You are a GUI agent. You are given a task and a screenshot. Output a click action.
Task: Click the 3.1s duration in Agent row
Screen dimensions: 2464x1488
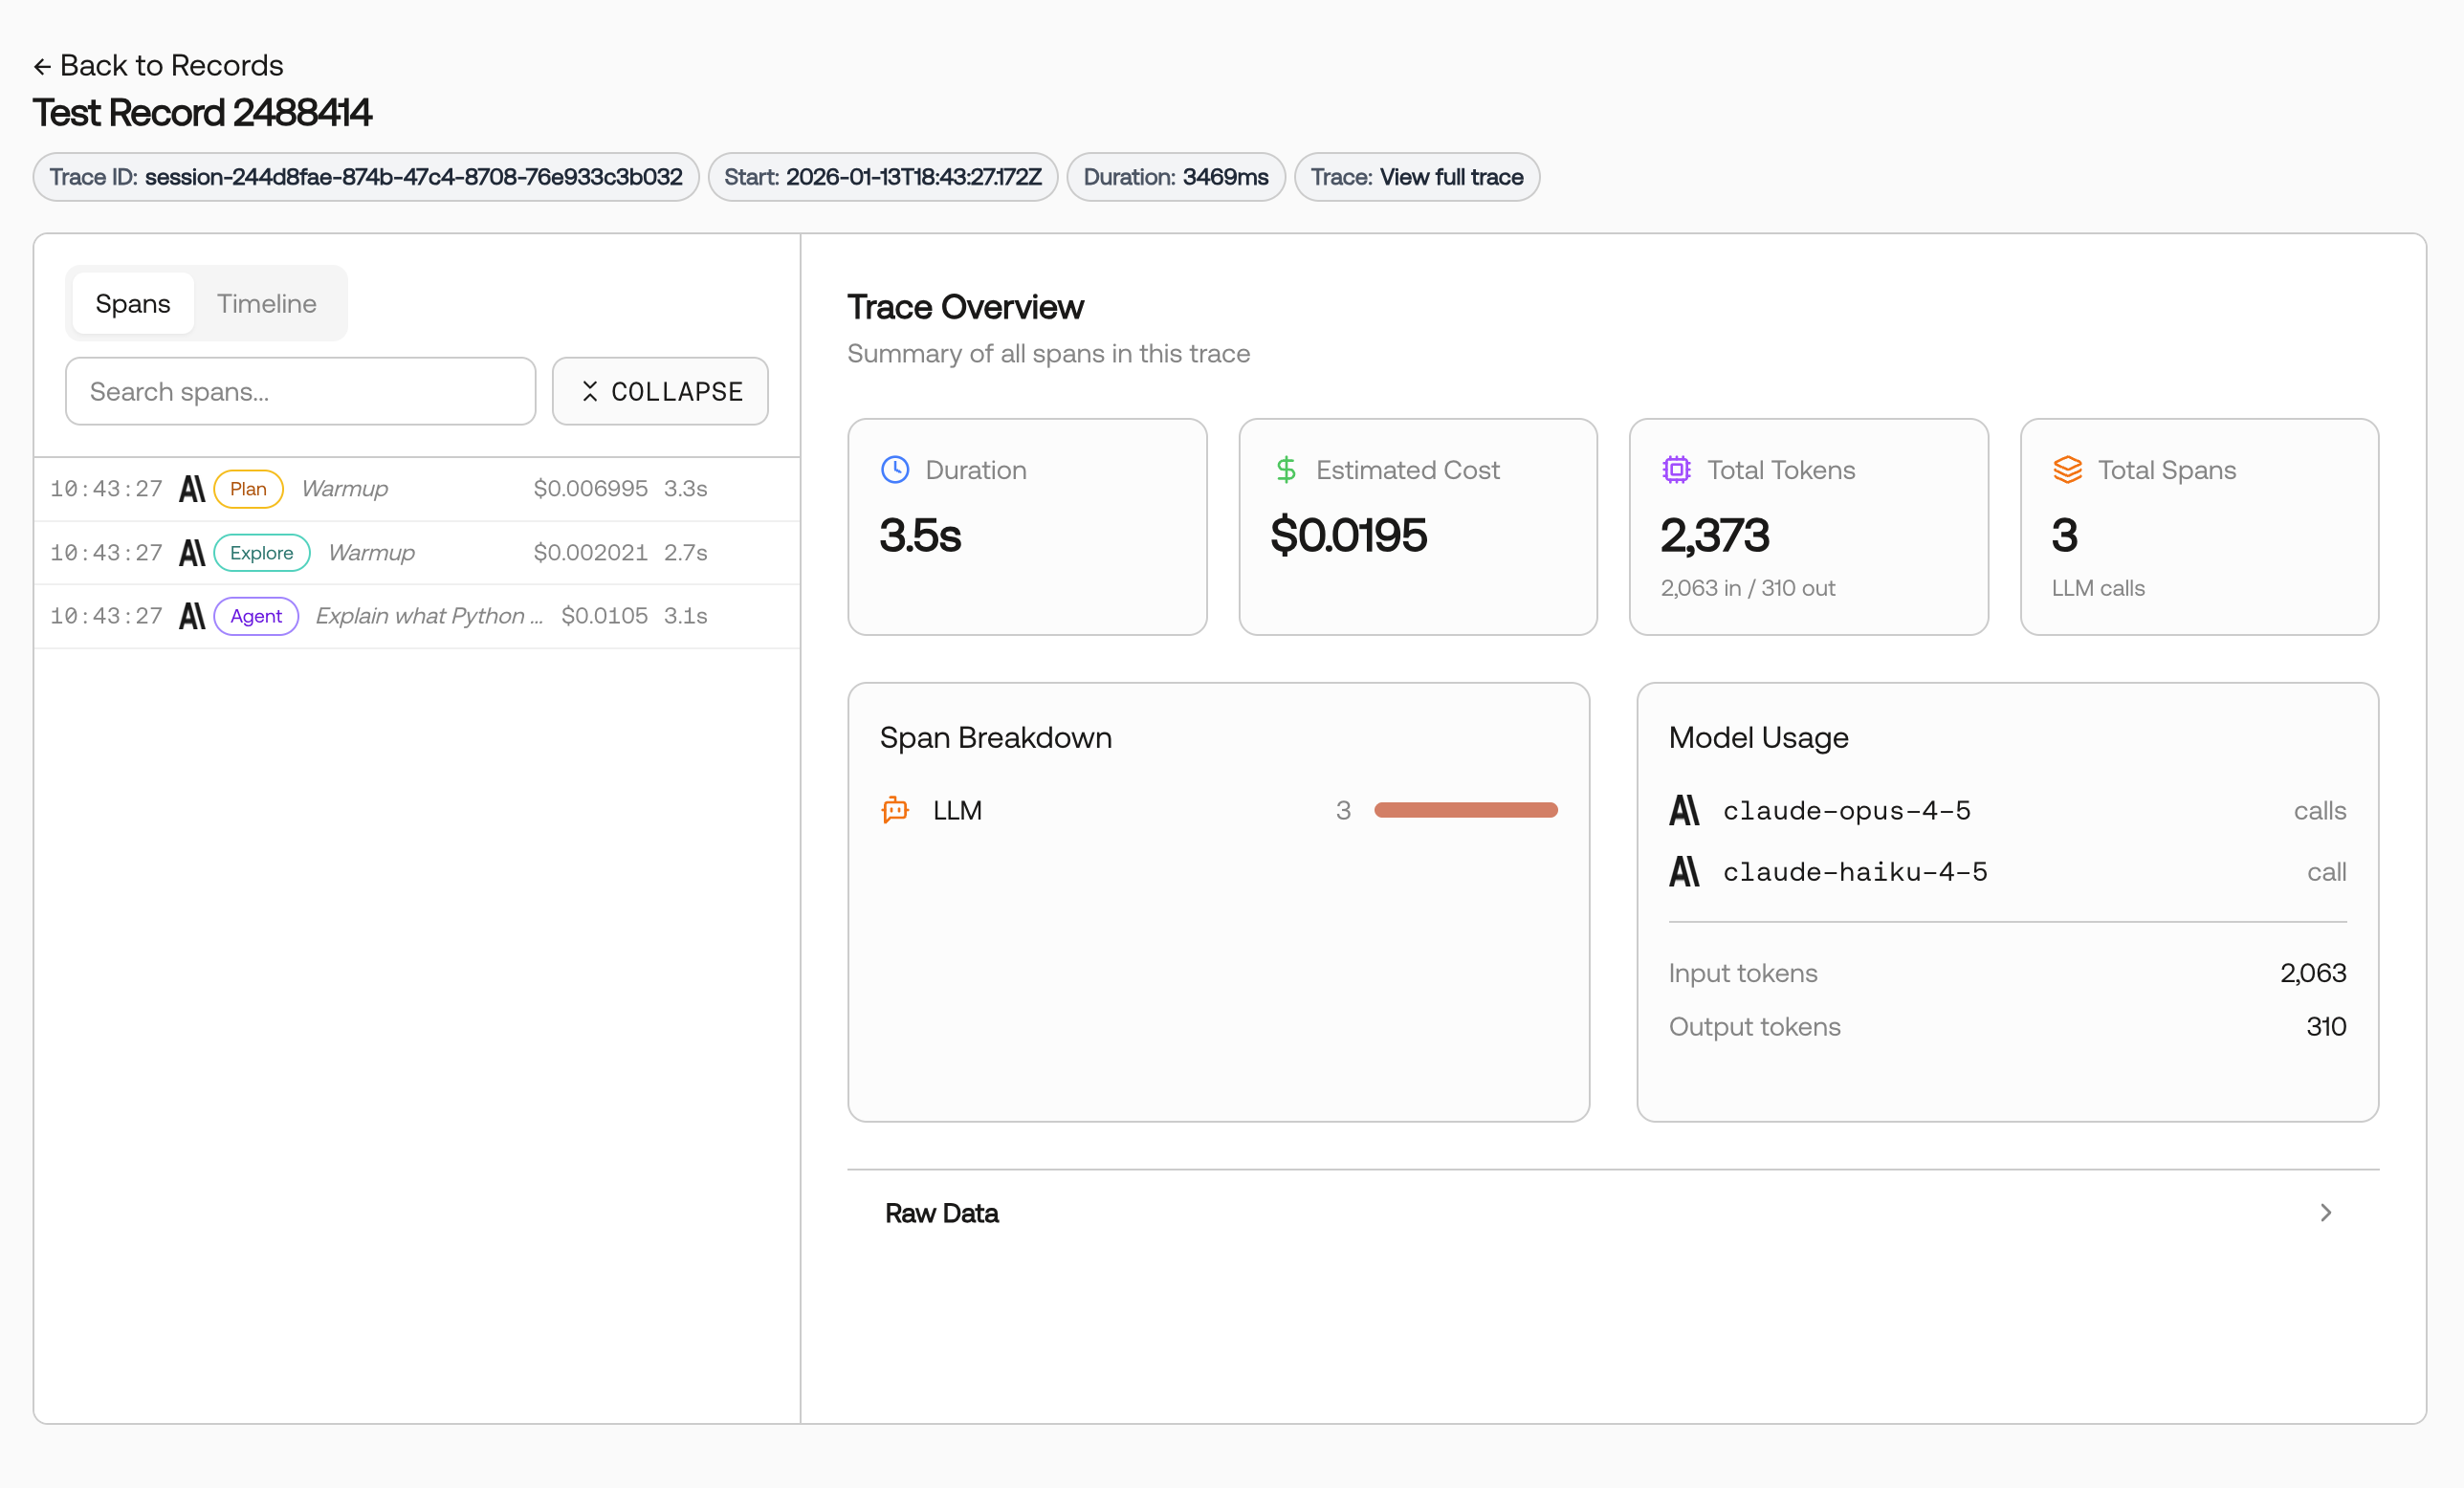click(x=686, y=616)
